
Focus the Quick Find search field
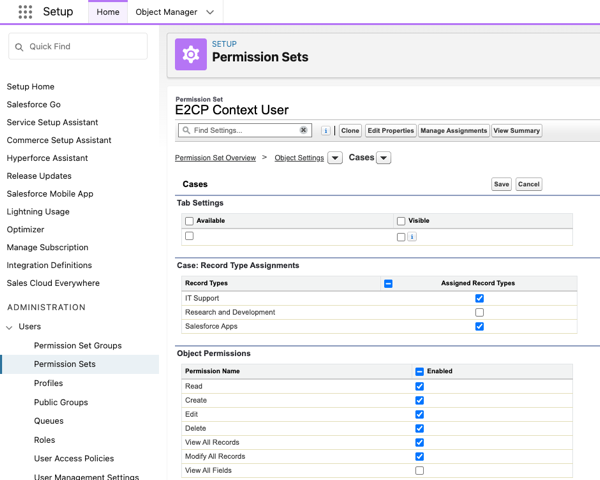point(78,47)
